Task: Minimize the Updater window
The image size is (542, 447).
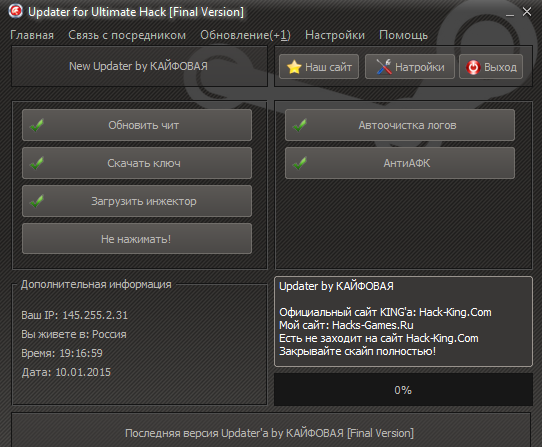Action: tap(510, 13)
